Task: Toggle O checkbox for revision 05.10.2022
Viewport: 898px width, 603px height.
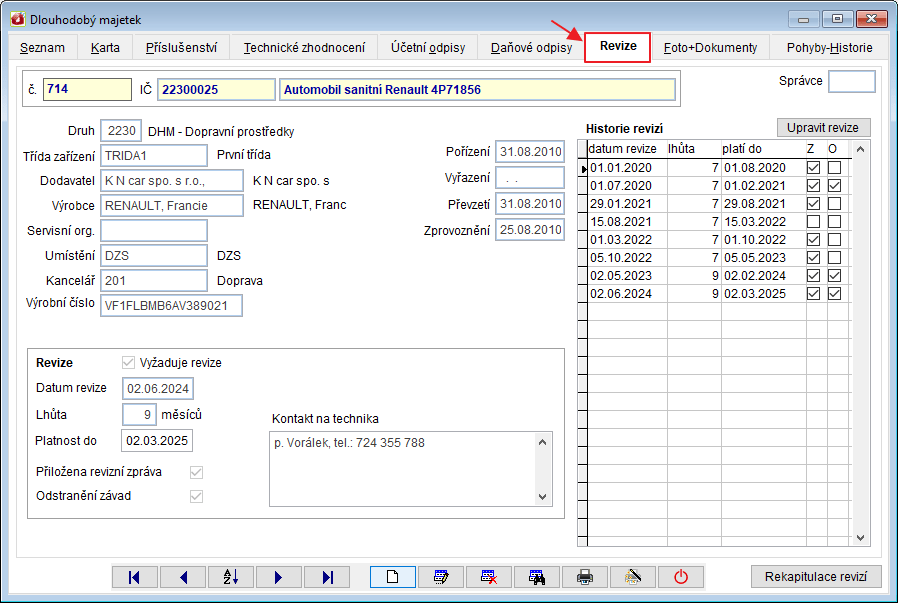Action: (834, 258)
